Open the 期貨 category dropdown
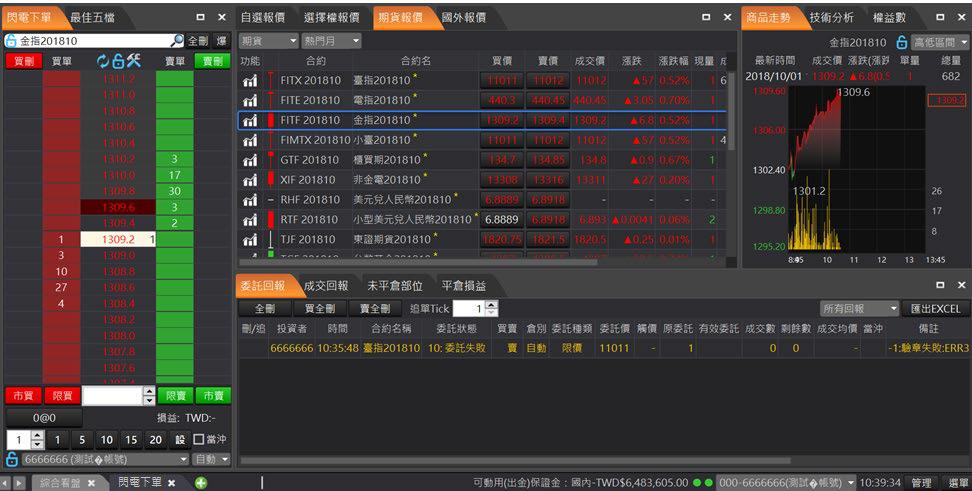 coord(268,41)
